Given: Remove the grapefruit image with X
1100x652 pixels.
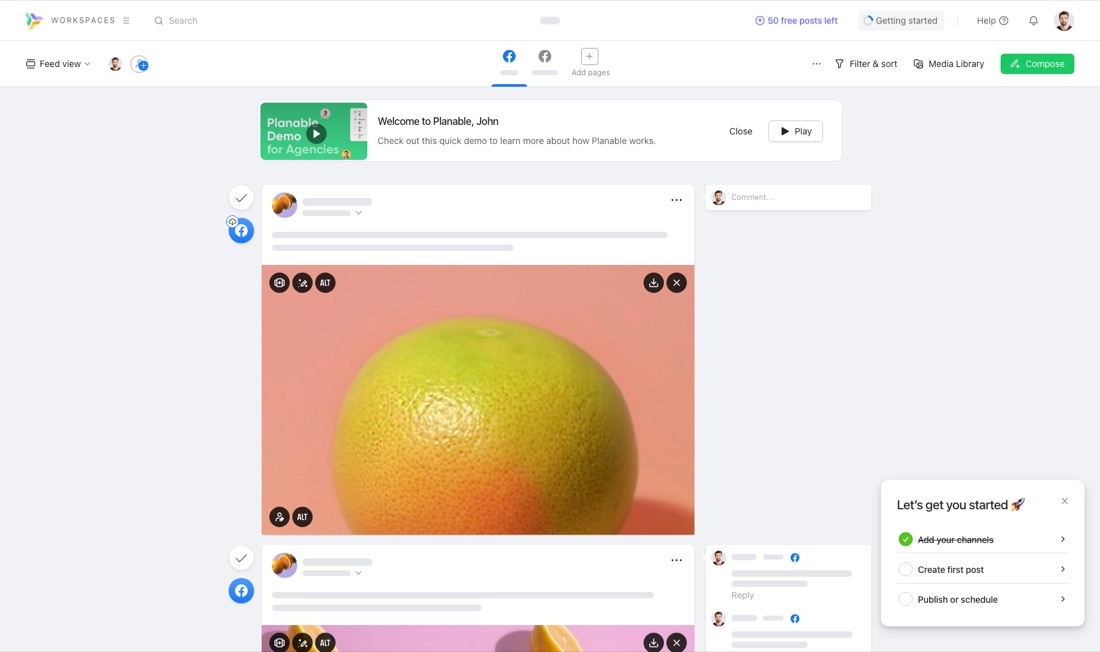Looking at the screenshot, I should click(x=676, y=283).
